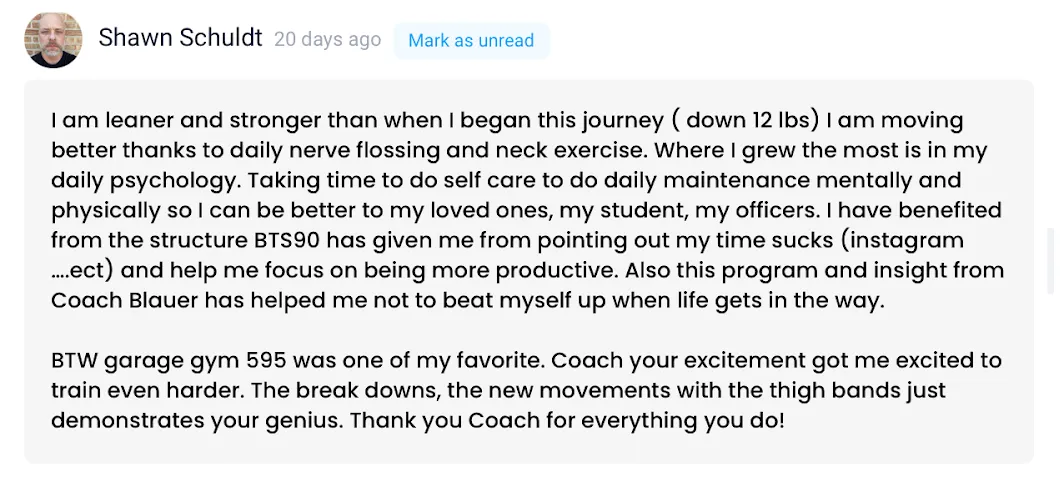1064x482 pixels.
Task: Open the Shawn Schuldt name link
Action: (180, 38)
